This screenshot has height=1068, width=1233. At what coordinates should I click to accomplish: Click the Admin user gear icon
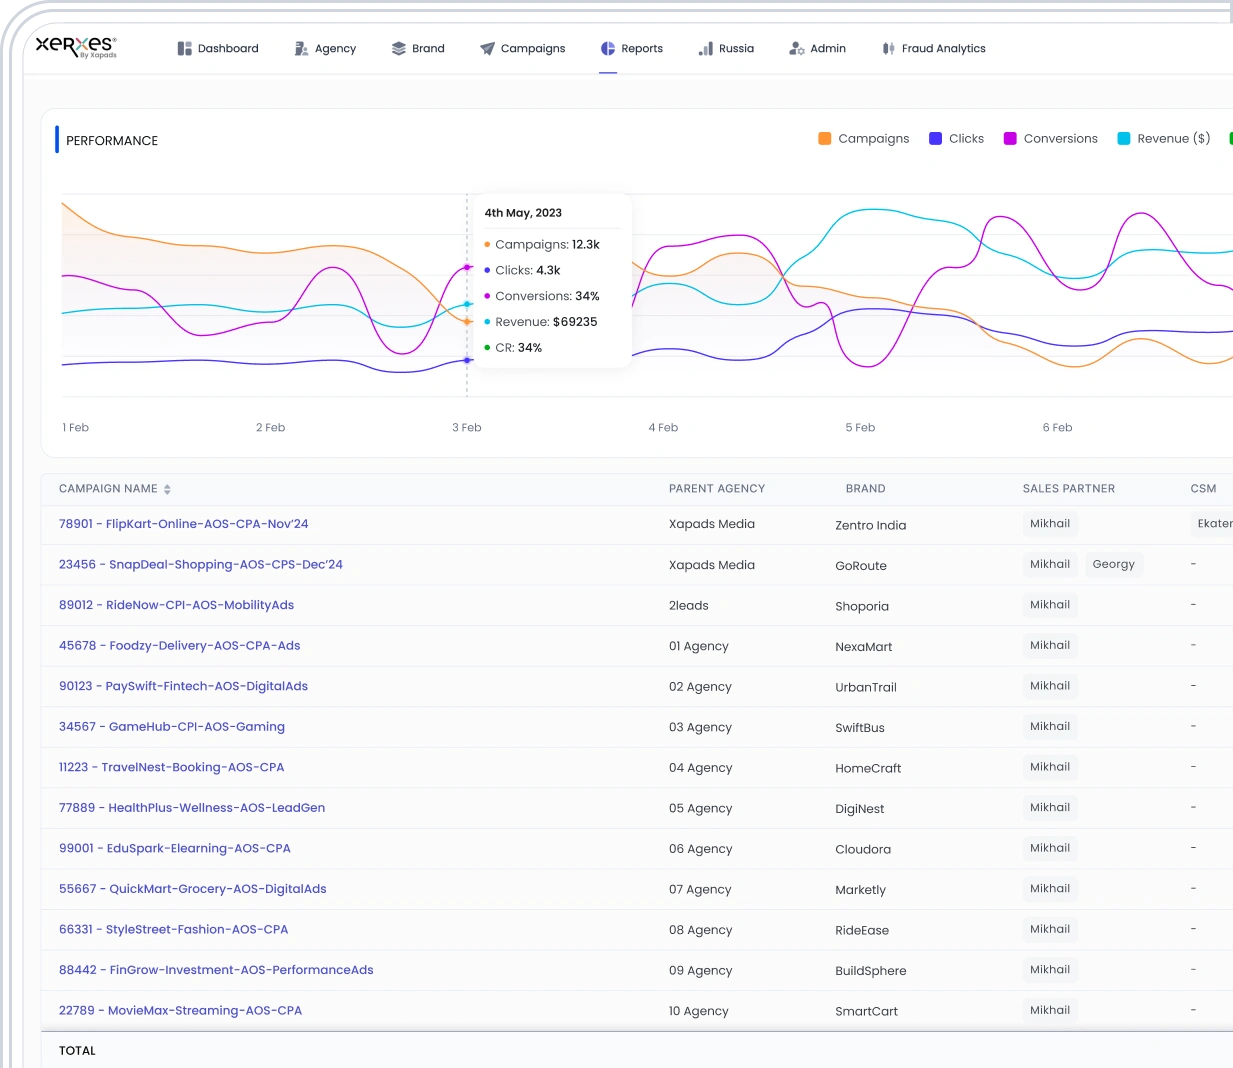click(x=797, y=48)
